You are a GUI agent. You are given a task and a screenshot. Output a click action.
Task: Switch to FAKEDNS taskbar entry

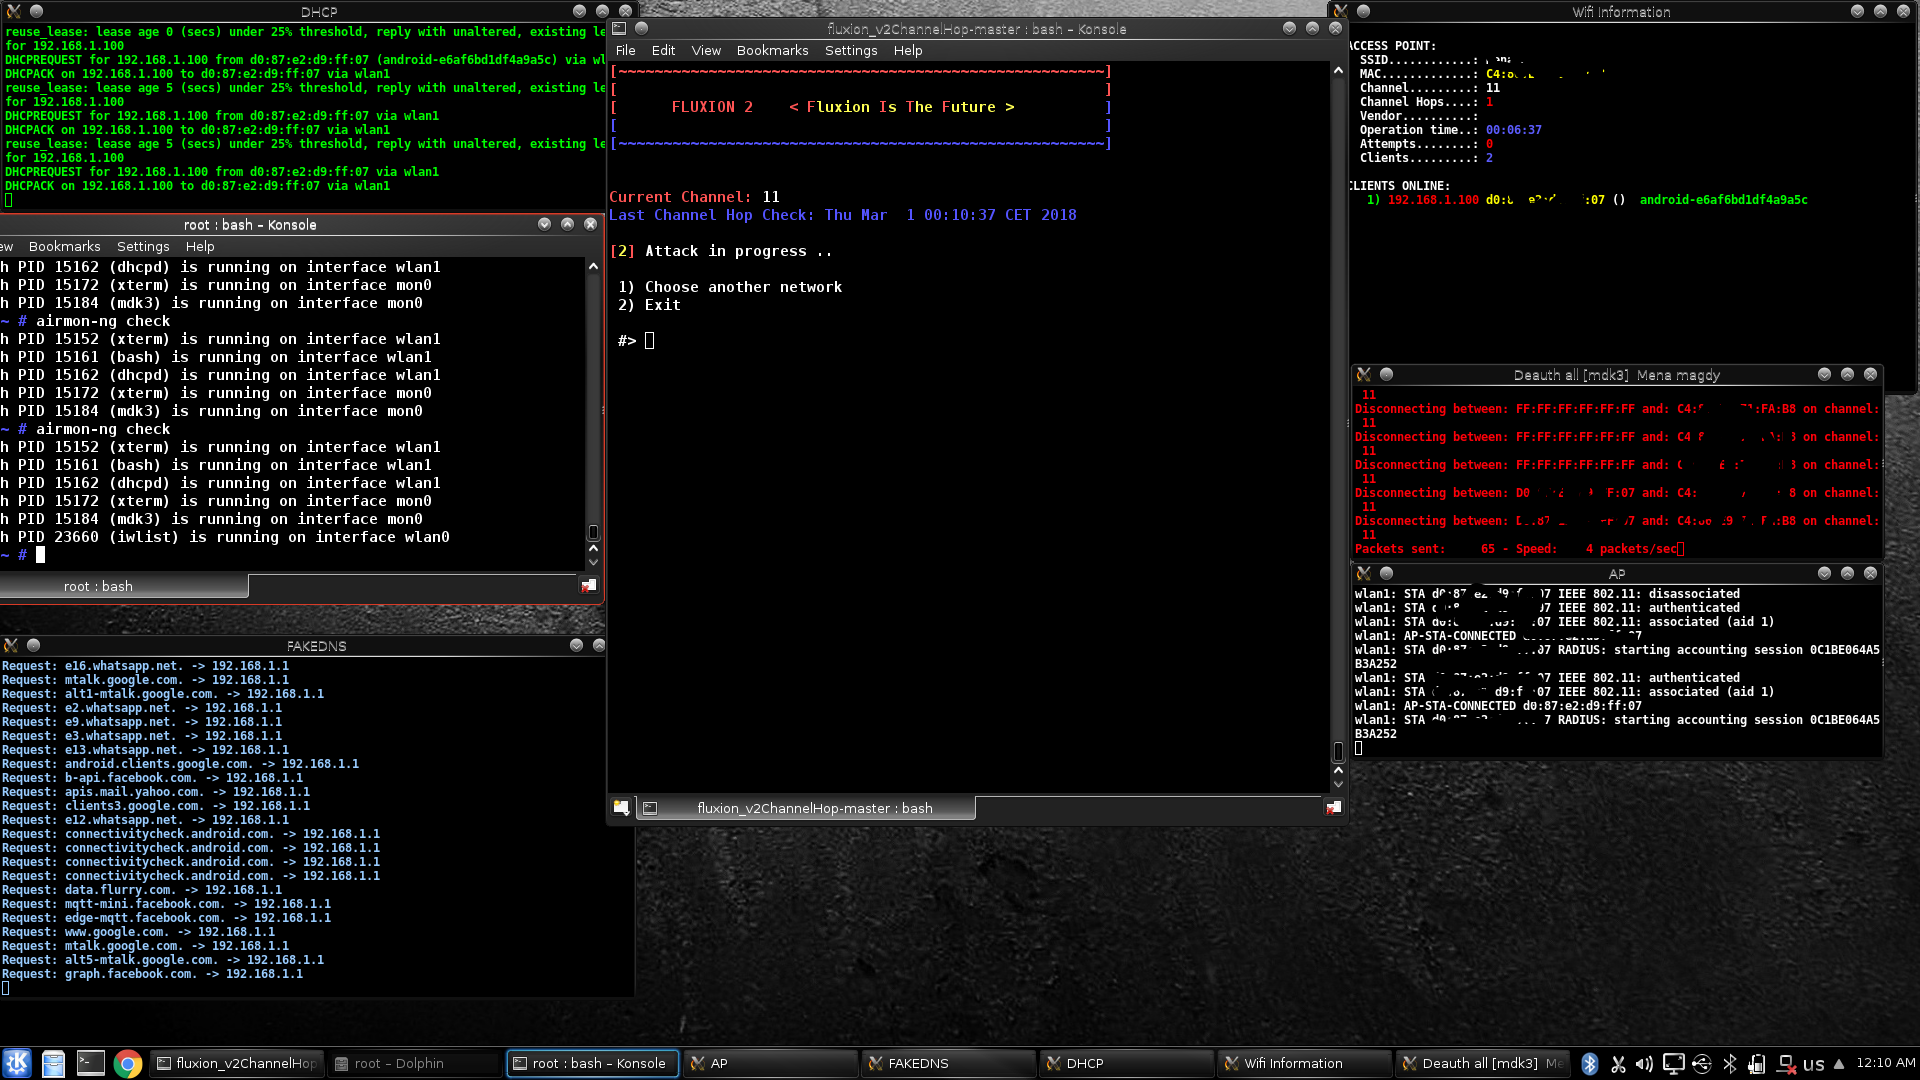pyautogui.click(x=949, y=1063)
